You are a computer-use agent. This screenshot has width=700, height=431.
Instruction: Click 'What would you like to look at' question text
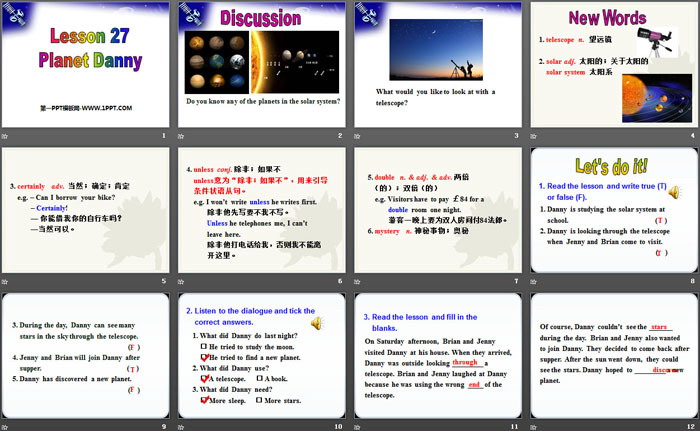tap(436, 97)
